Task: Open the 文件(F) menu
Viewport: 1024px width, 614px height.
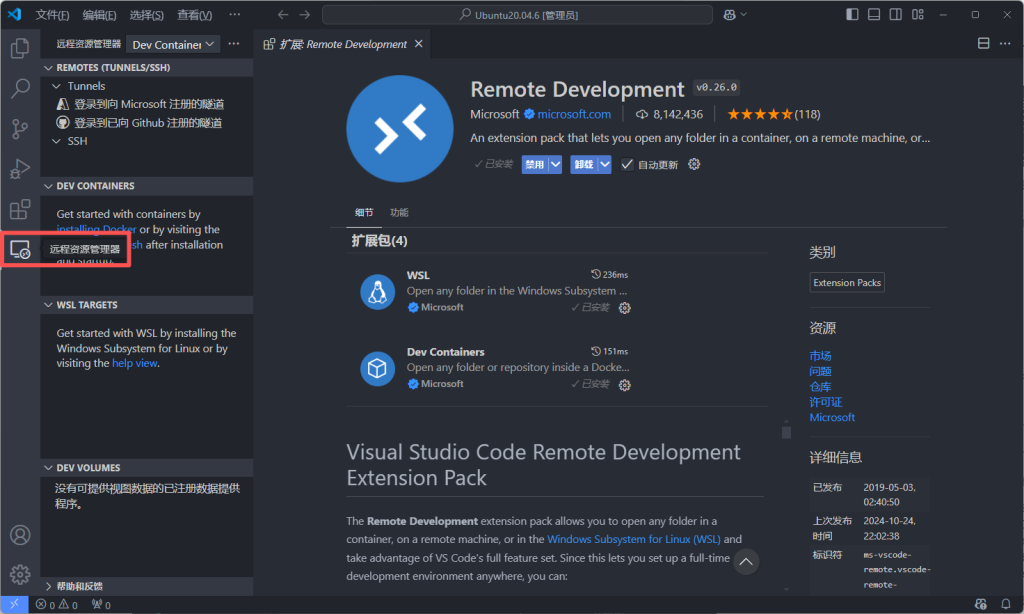Action: point(52,15)
